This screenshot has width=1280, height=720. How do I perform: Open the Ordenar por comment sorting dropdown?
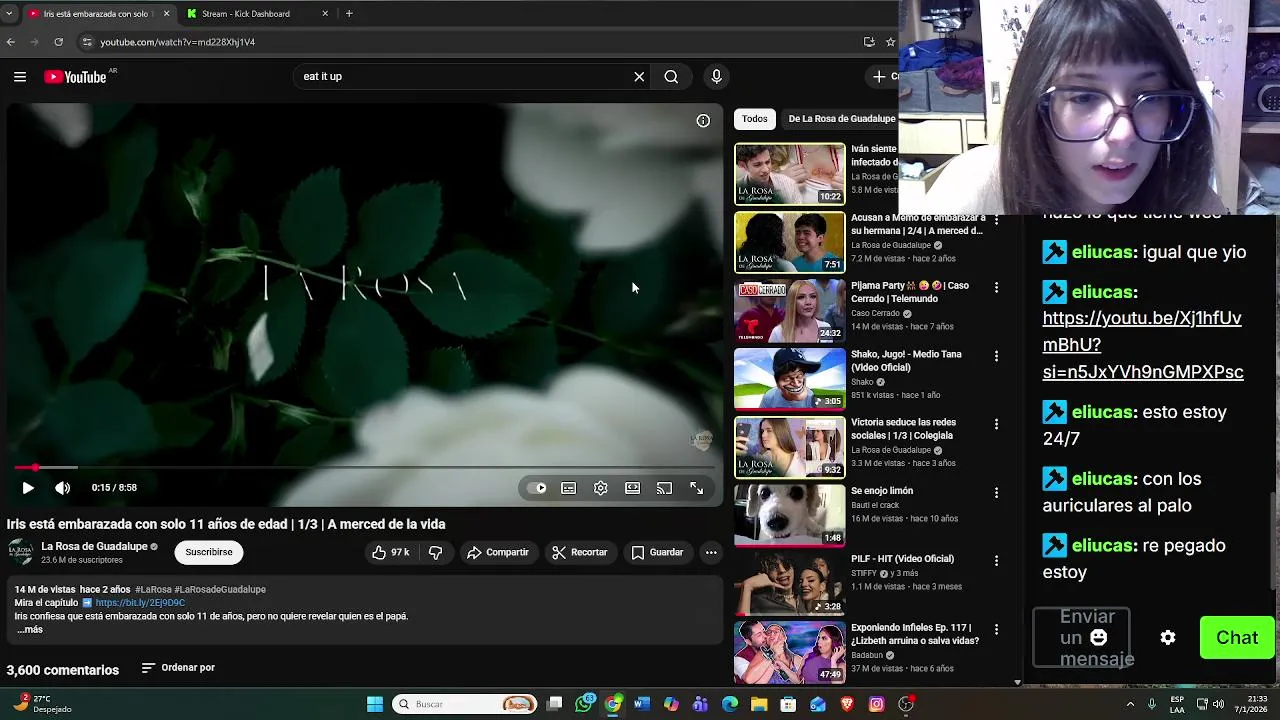point(178,668)
